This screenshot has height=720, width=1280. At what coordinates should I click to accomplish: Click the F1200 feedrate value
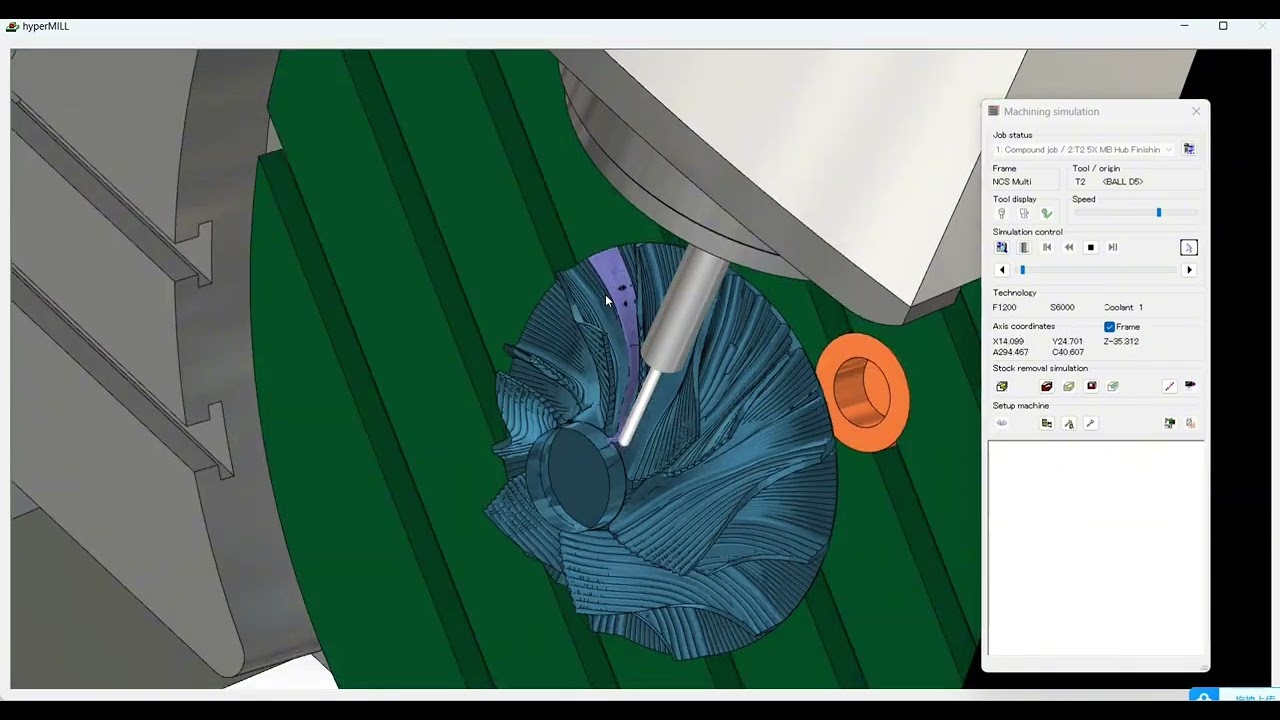pyautogui.click(x=1005, y=308)
